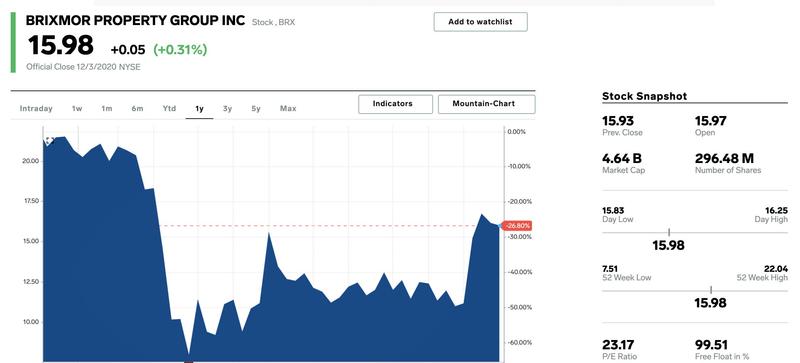Click the 4.64 B Market Cap value
This screenshot has width=800, height=363.
coord(622,158)
